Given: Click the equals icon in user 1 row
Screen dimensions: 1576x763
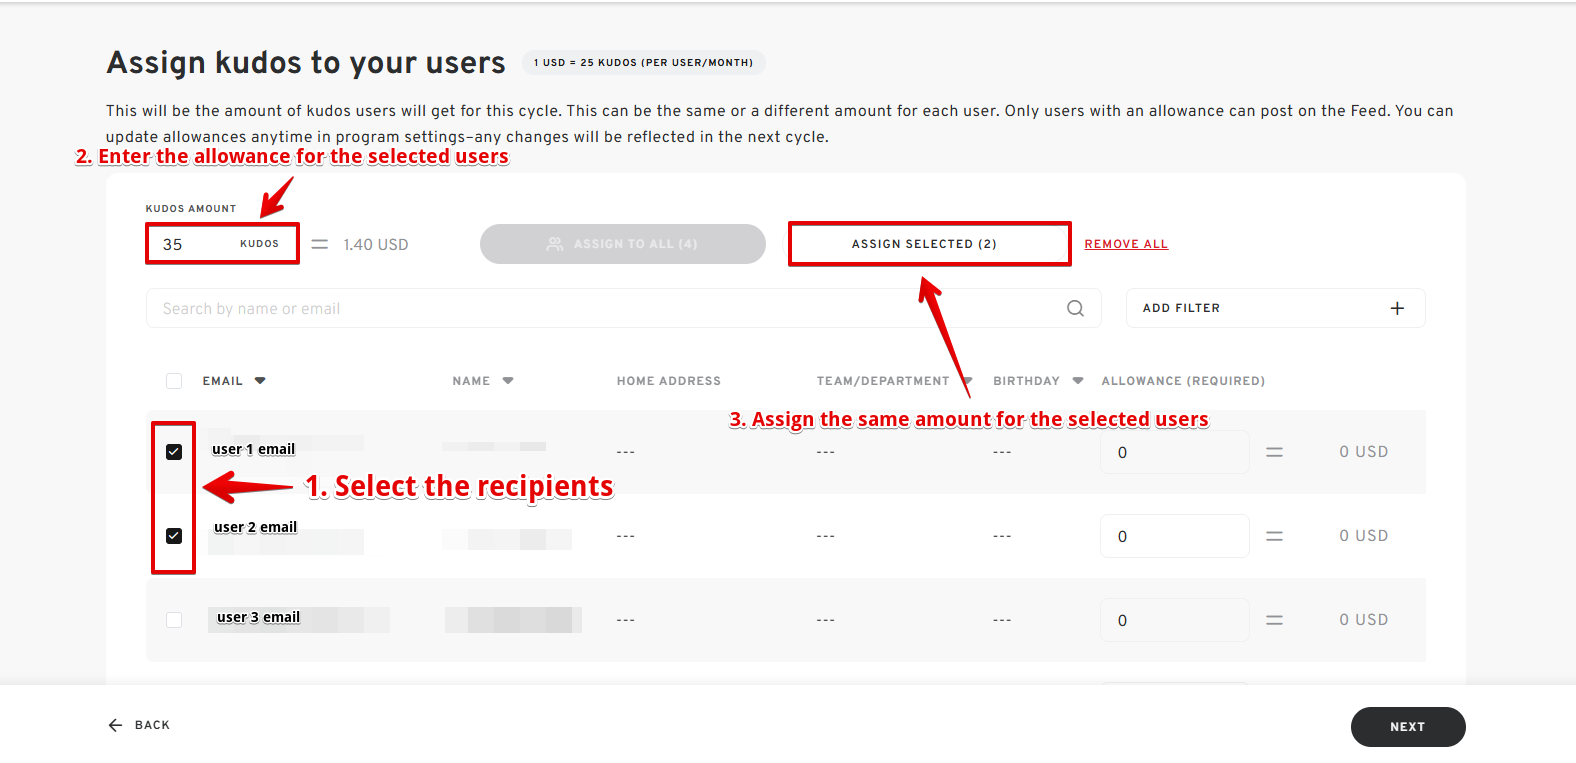Looking at the screenshot, I should coord(1274,452).
